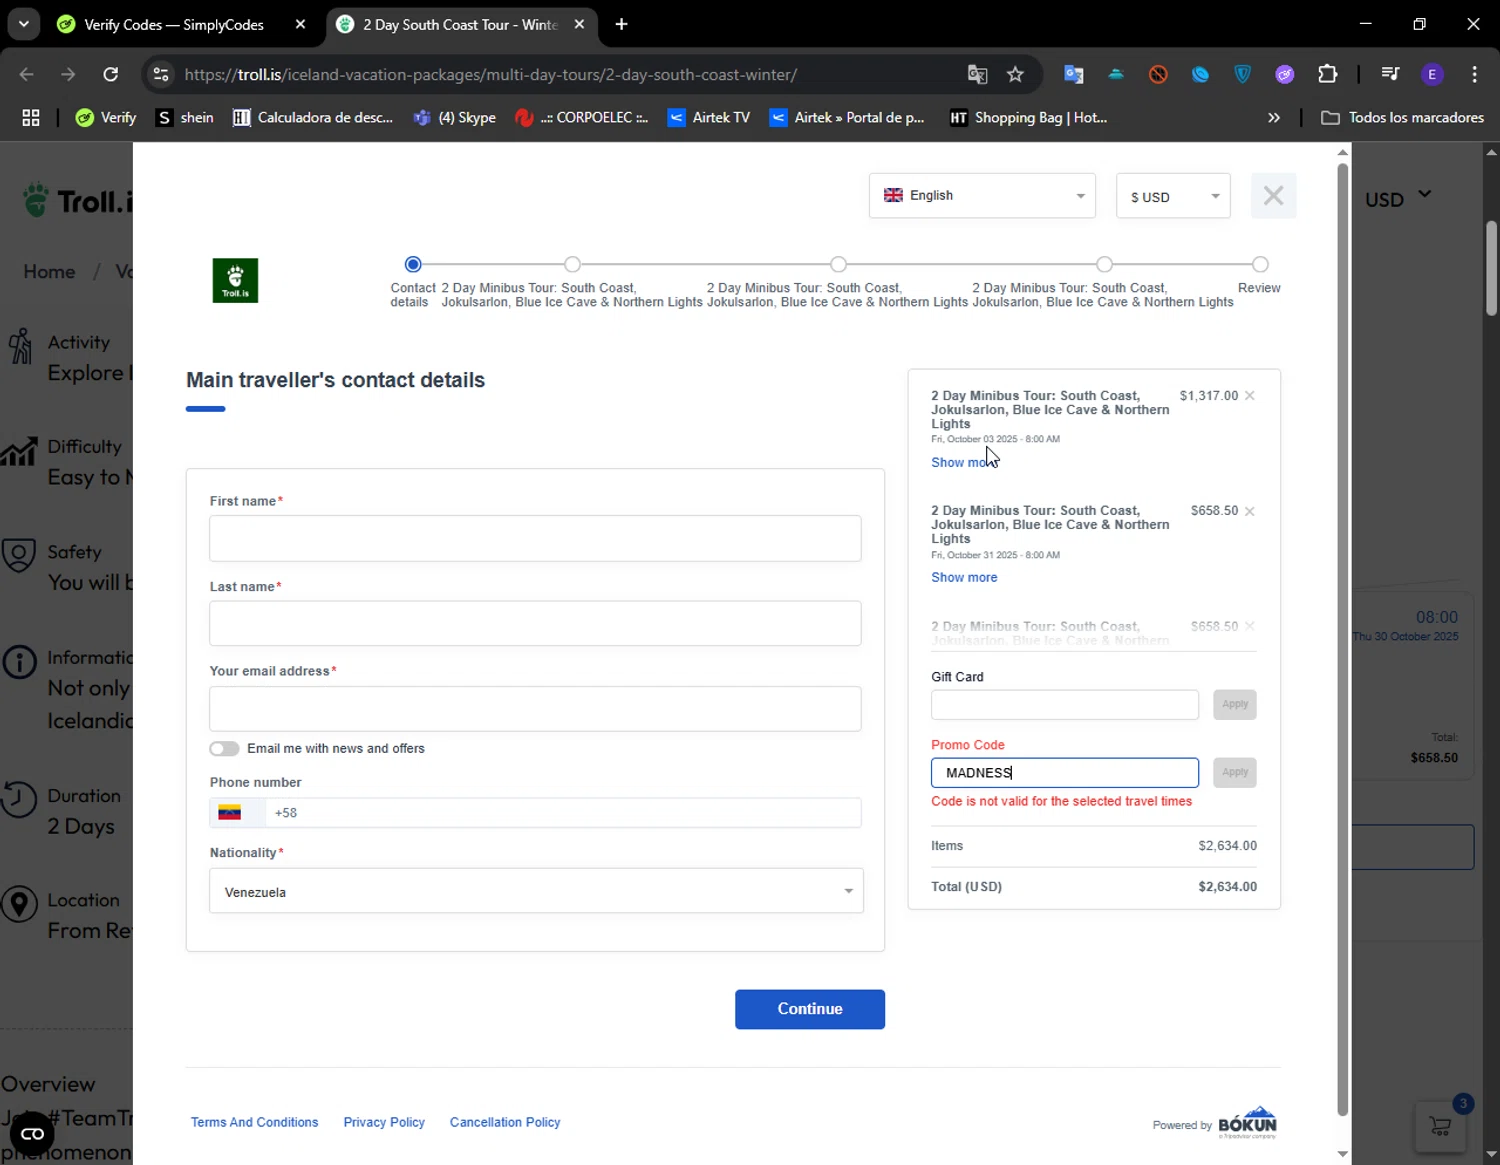The height and width of the screenshot is (1165, 1500).
Task: Remove the first $658.50 tour item
Action: [1249, 511]
